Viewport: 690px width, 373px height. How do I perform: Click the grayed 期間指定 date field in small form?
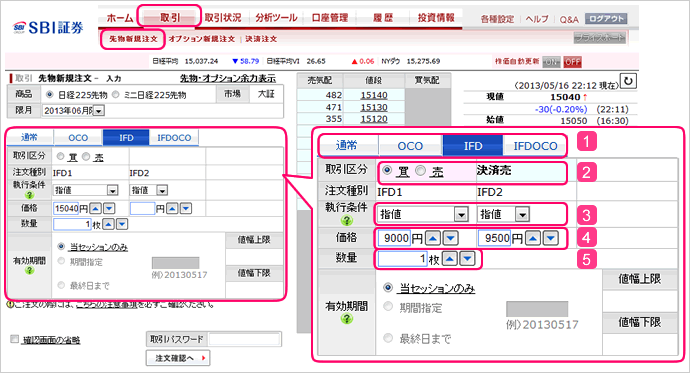pos(175,263)
